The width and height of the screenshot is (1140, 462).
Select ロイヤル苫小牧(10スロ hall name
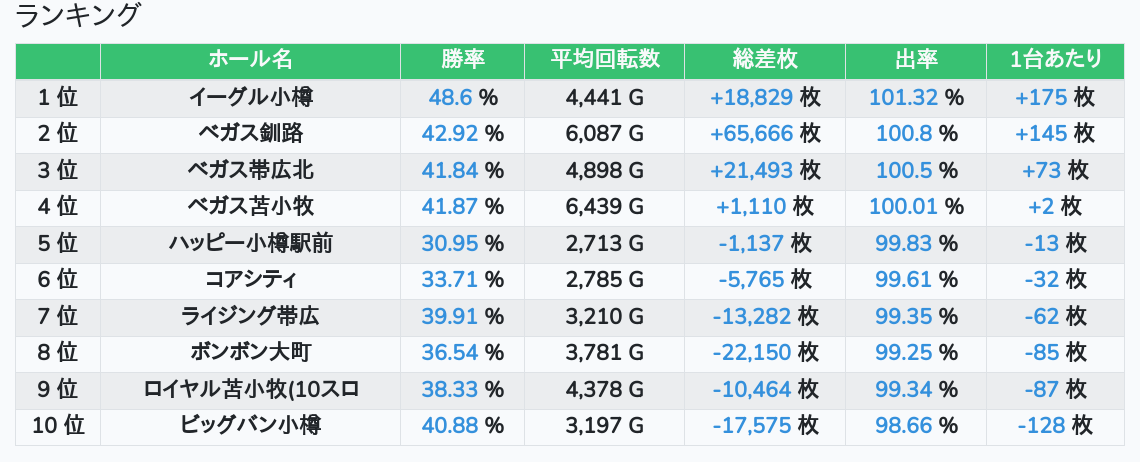250,389
